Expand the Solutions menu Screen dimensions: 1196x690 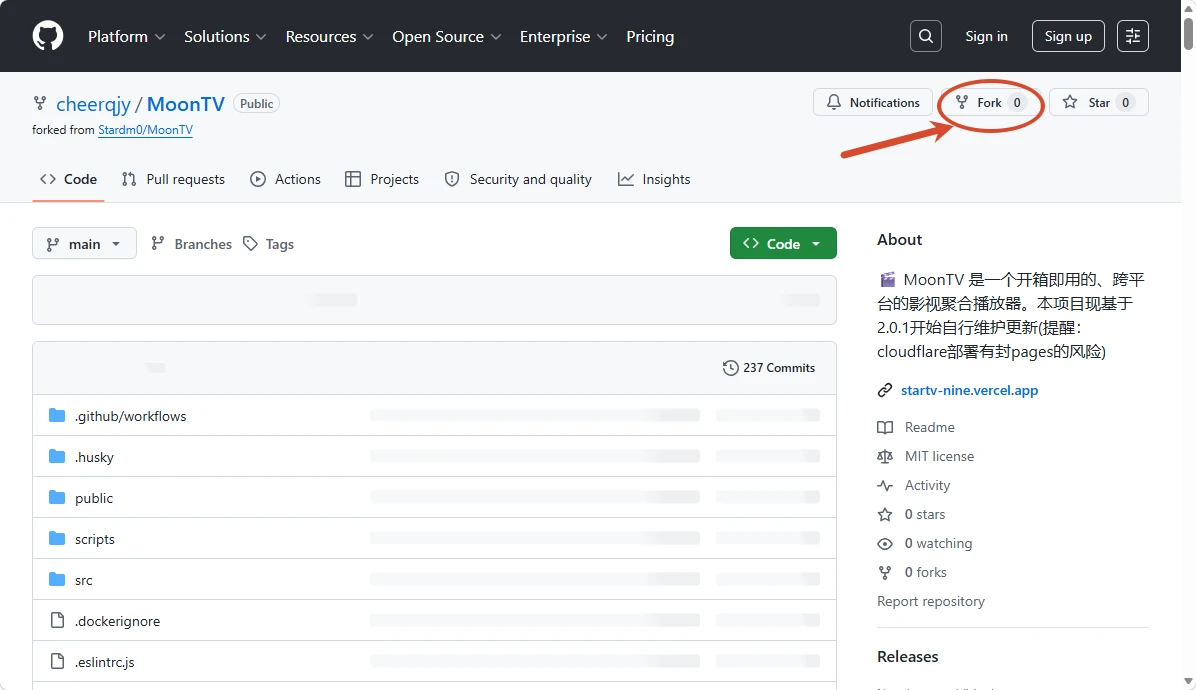click(225, 37)
